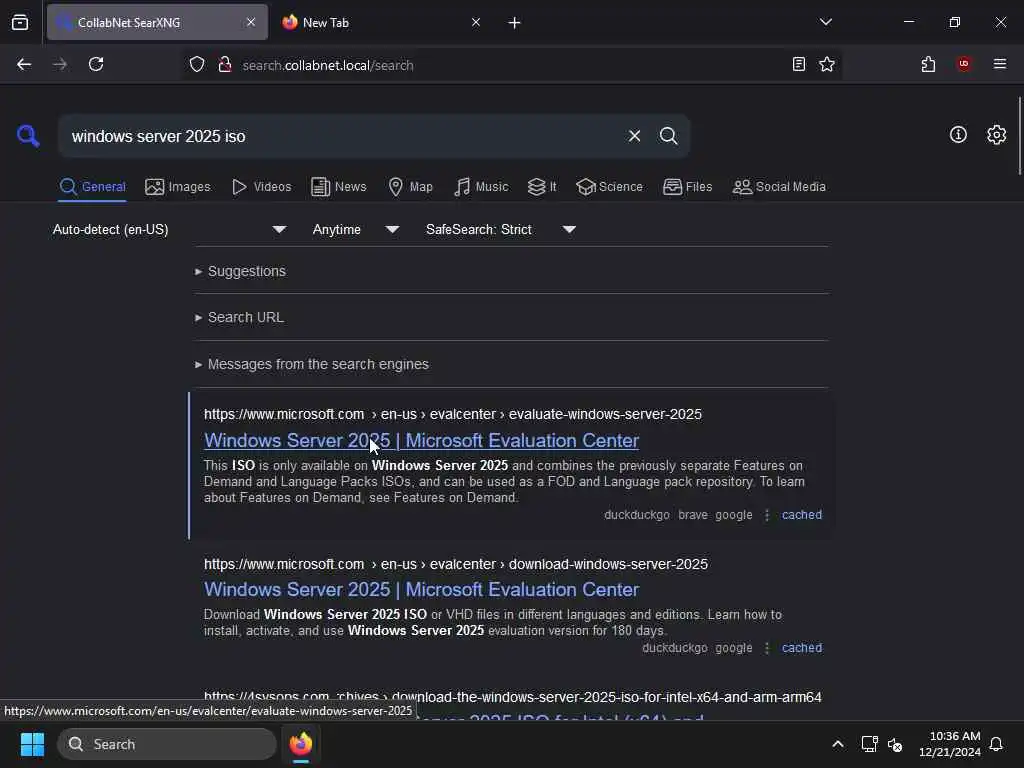1024x768 pixels.
Task: Open the Anytime time range dropdown
Action: click(x=356, y=229)
